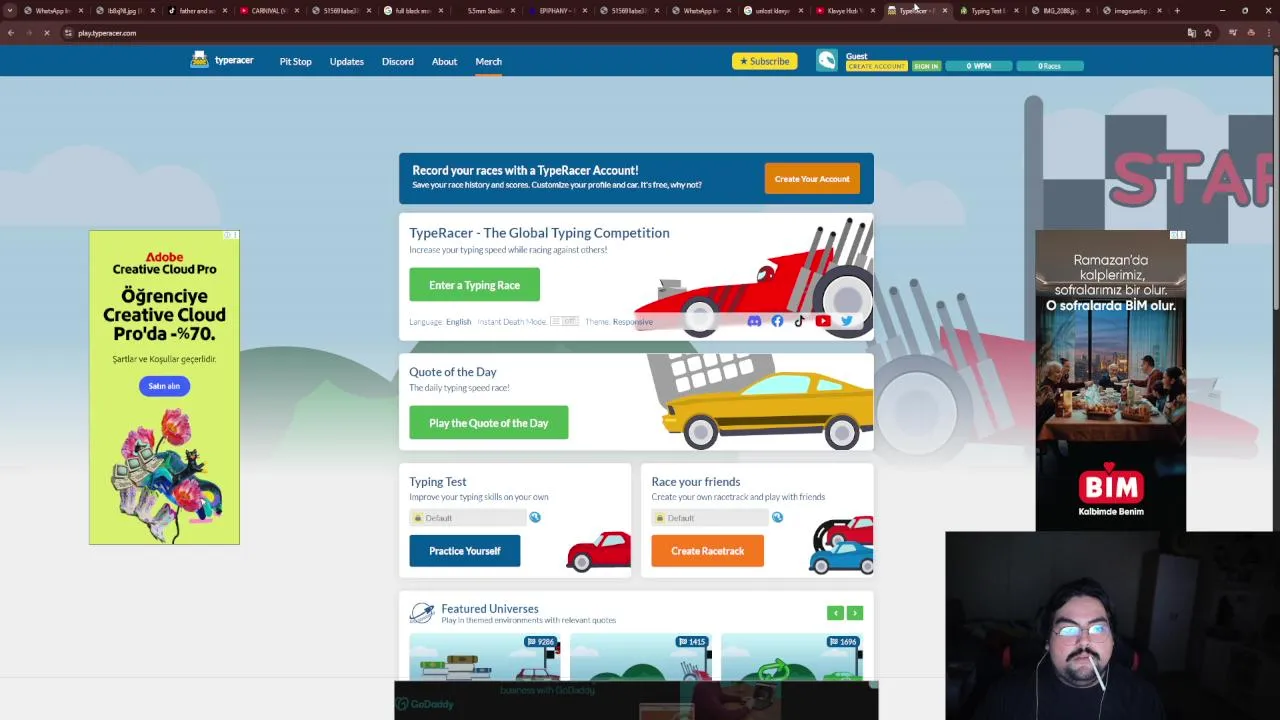Click the Featured Universes rocket icon
The image size is (1280, 720).
pyautogui.click(x=422, y=612)
